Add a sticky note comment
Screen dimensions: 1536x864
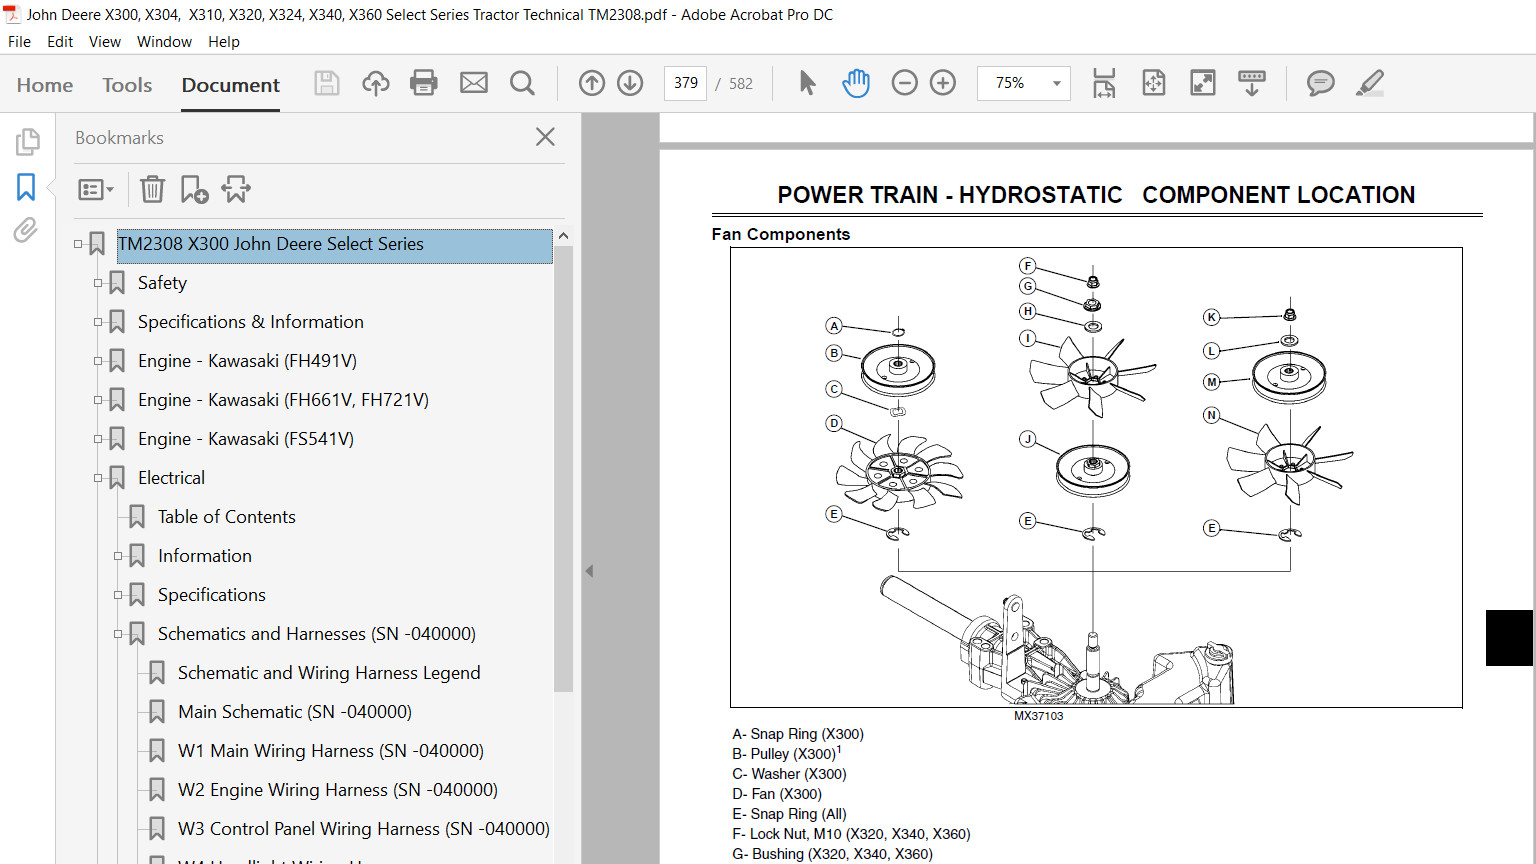1321,83
